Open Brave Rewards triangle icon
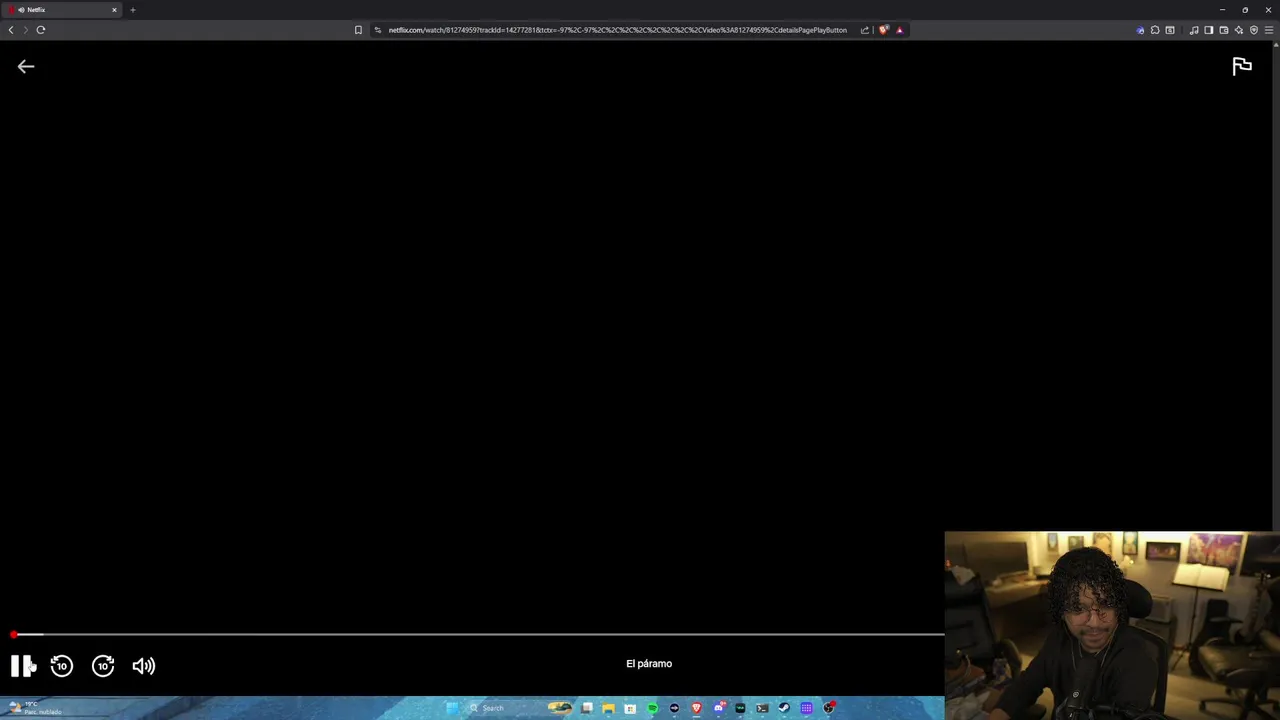This screenshot has height=720, width=1280. click(x=900, y=30)
